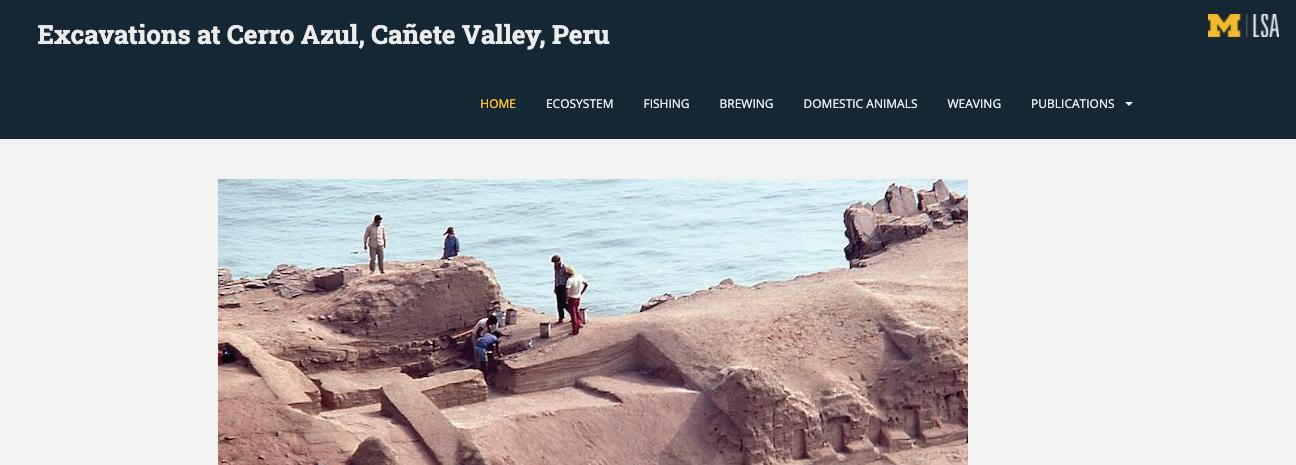The image size is (1296, 465).
Task: Go to the Home page tab
Action: click(x=498, y=104)
